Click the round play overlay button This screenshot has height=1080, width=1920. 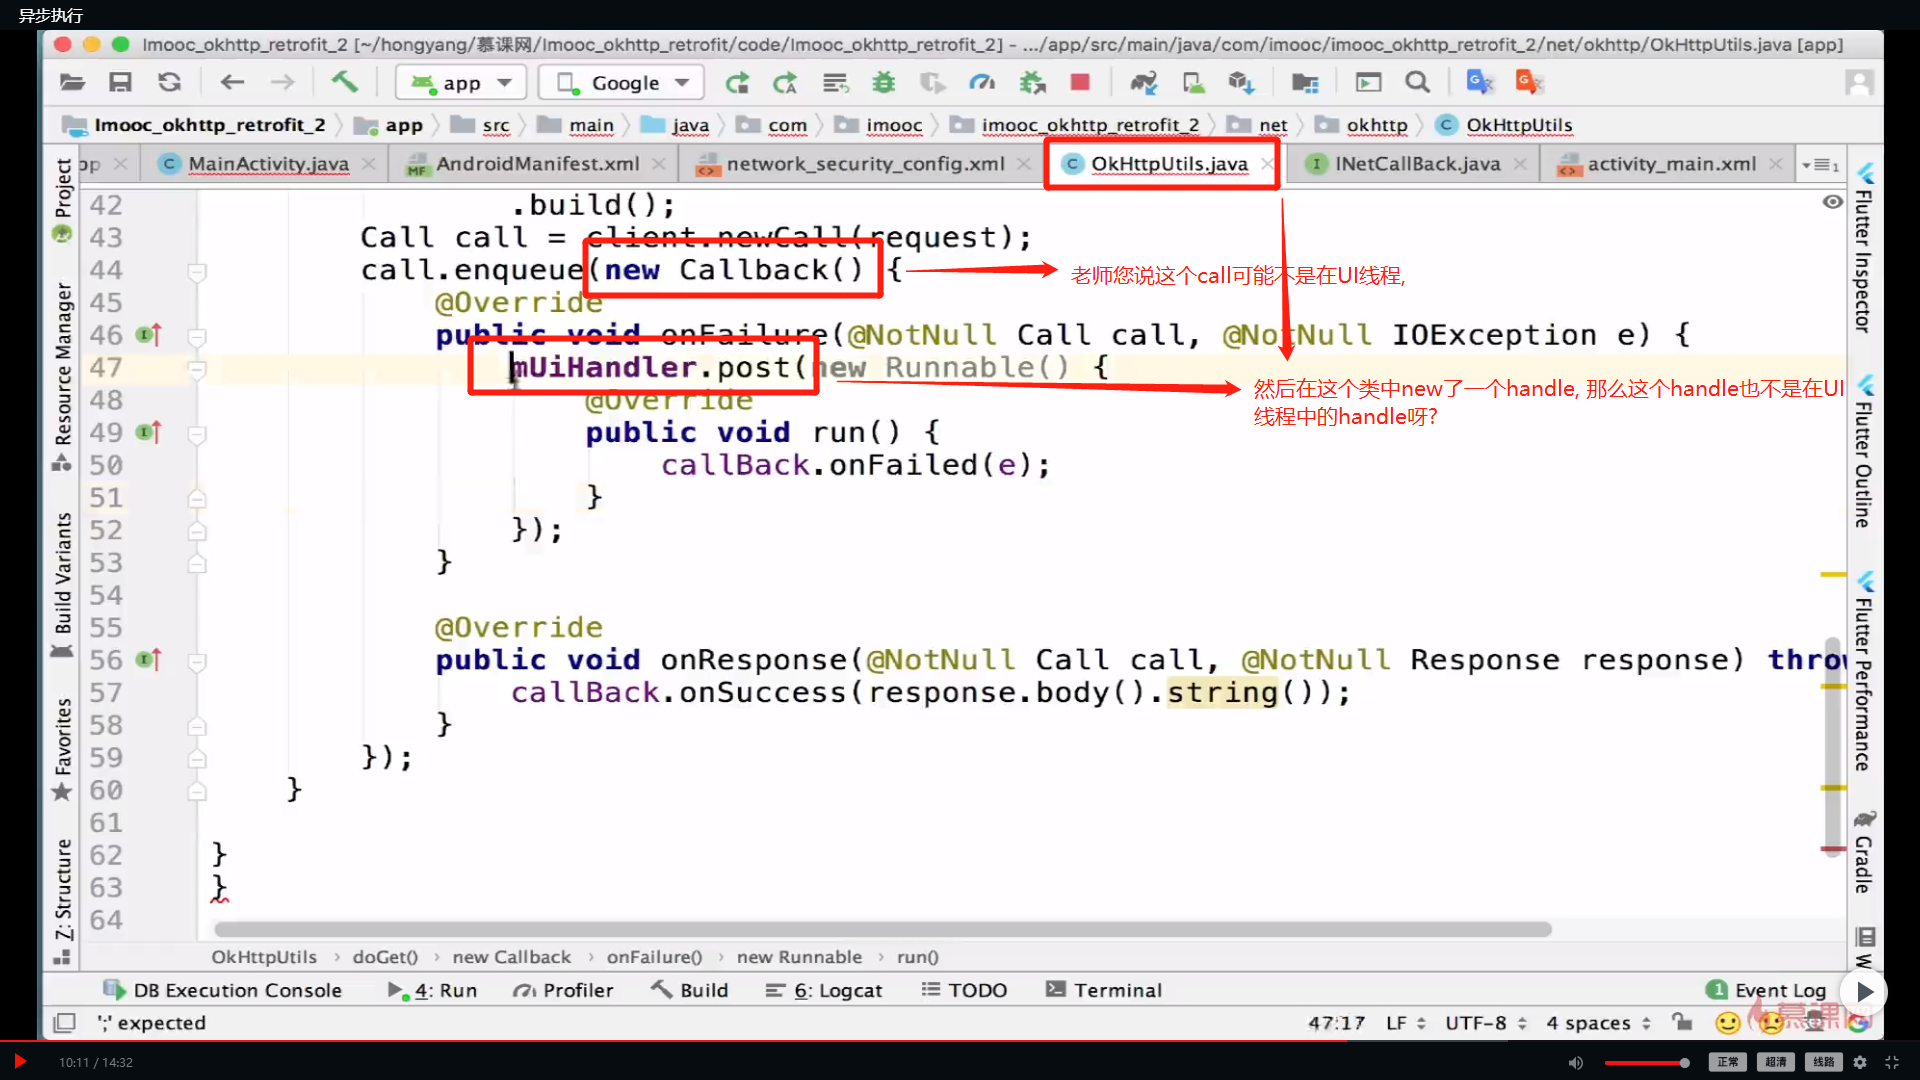click(1863, 992)
